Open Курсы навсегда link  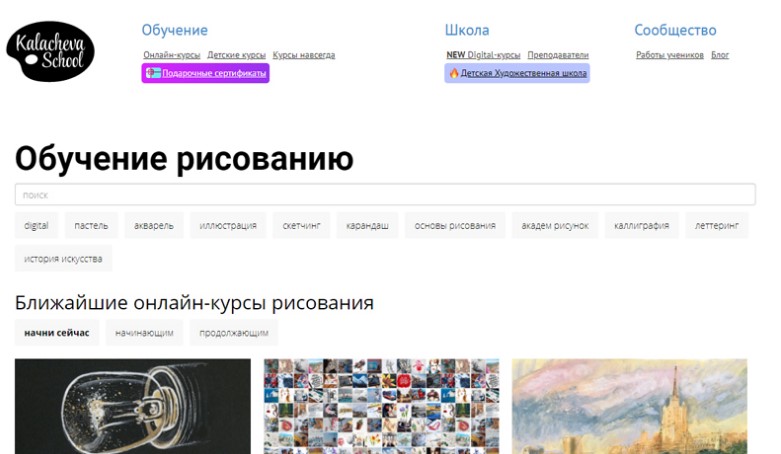pyautogui.click(x=304, y=55)
